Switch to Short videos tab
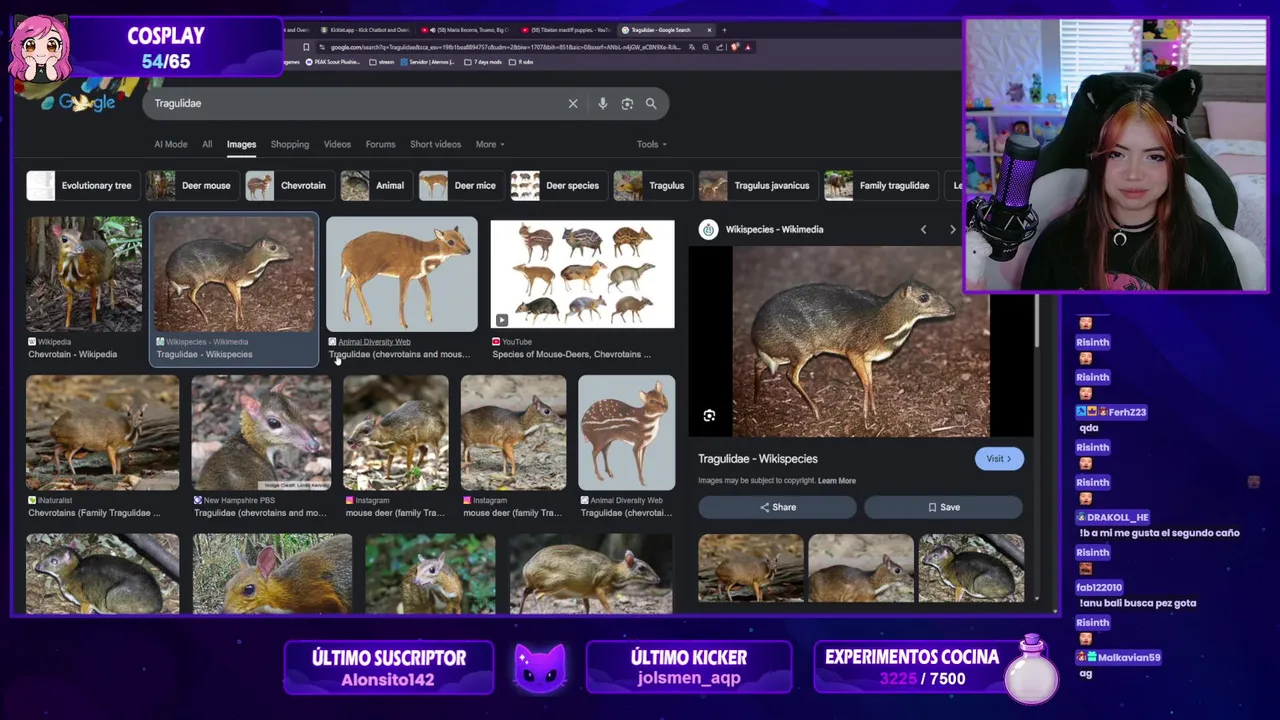 tap(435, 144)
